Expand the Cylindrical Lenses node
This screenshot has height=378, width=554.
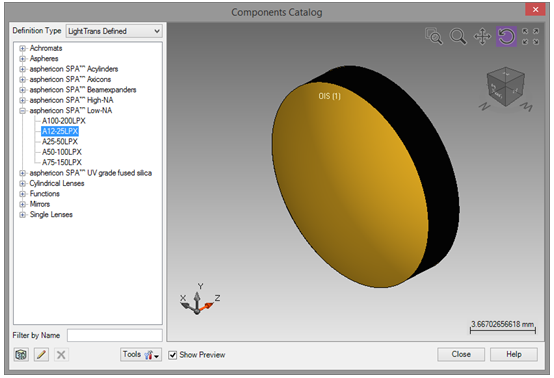pyautogui.click(x=22, y=183)
